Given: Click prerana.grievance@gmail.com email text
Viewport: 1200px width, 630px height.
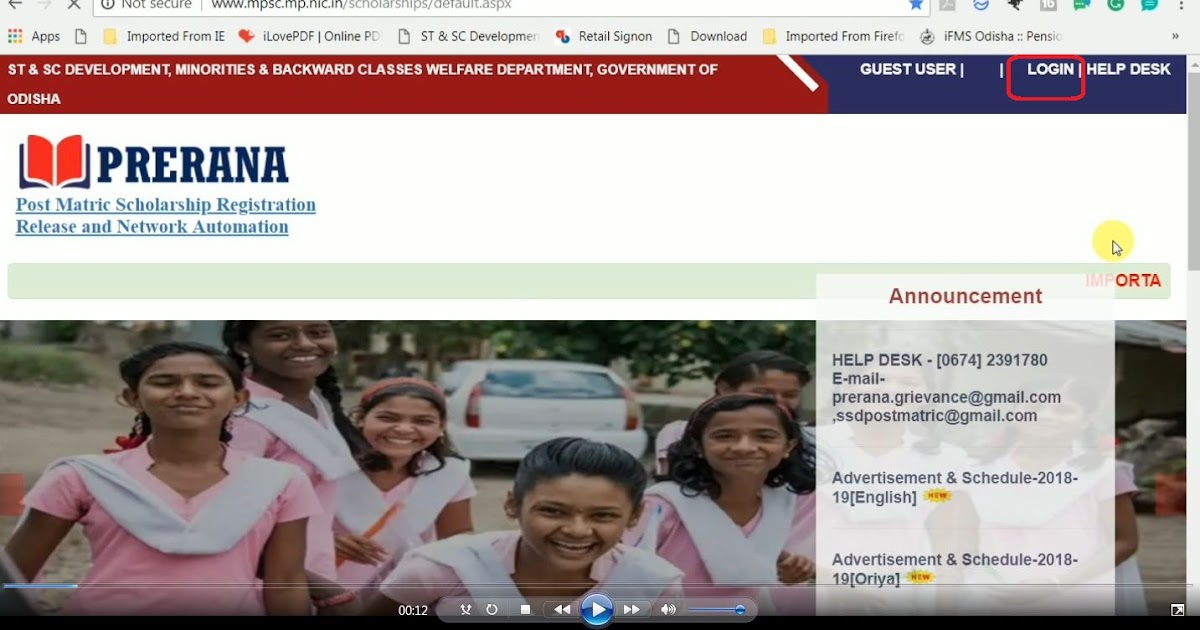Looking at the screenshot, I should point(946,398).
